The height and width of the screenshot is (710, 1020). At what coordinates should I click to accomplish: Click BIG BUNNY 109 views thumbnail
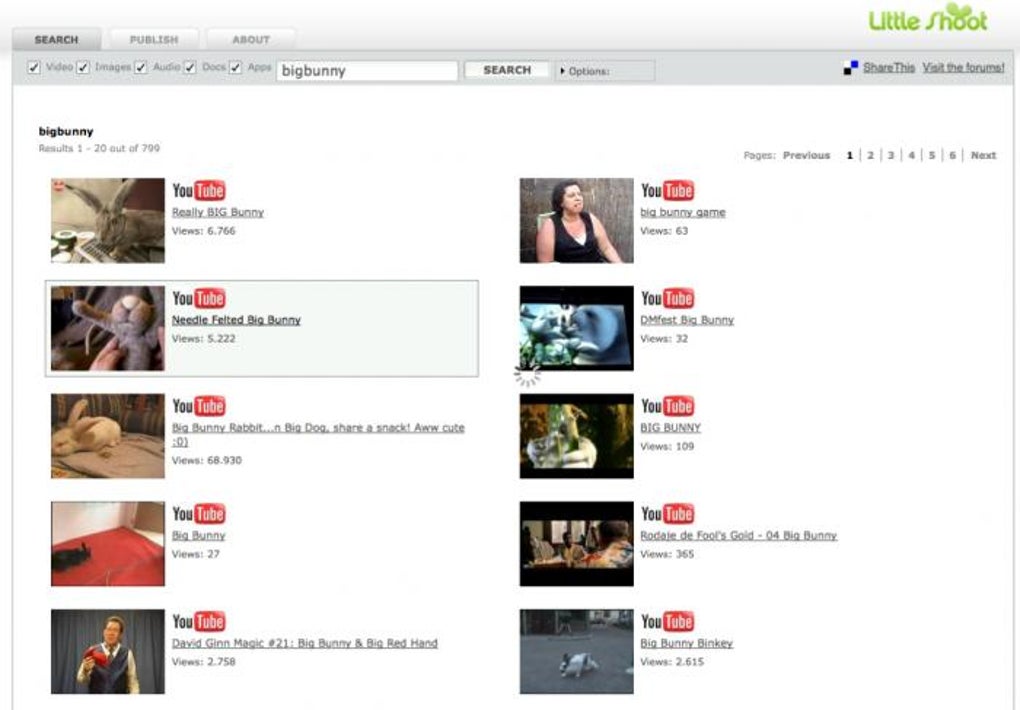tap(576, 436)
